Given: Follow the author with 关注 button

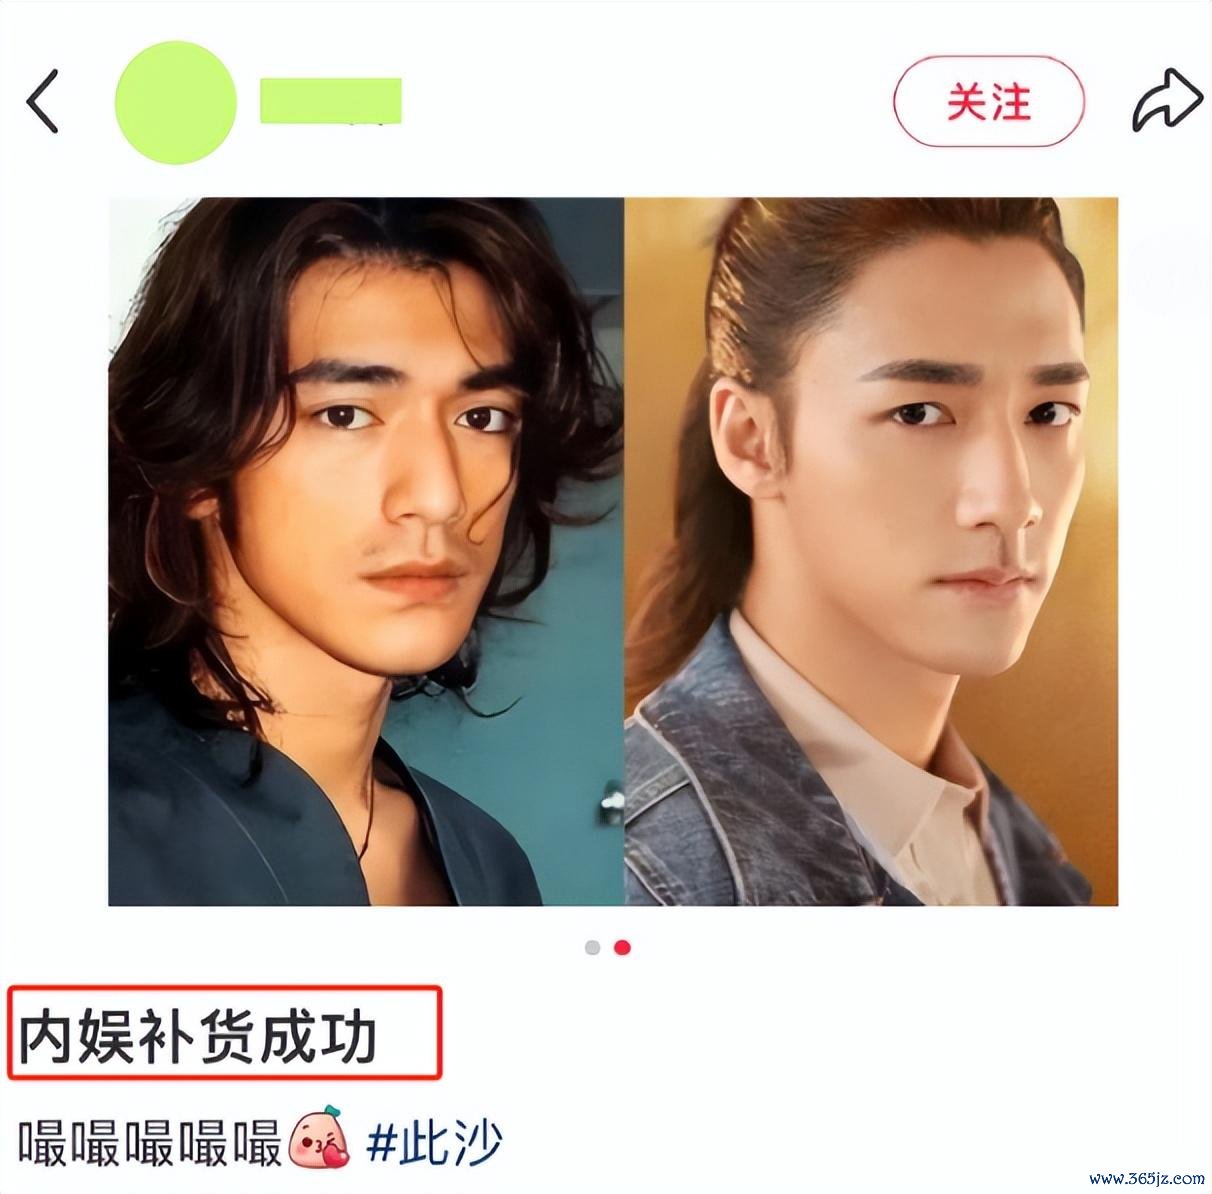Looking at the screenshot, I should click(x=988, y=103).
